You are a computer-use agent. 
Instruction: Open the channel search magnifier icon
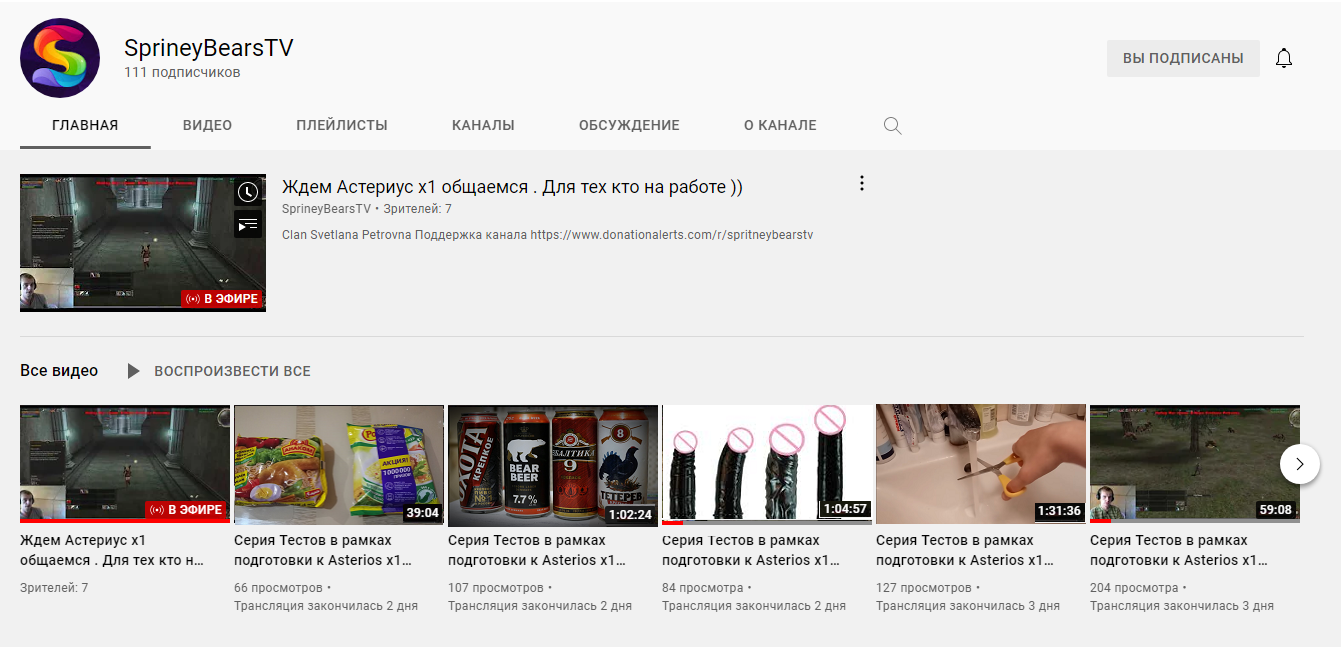(x=893, y=126)
